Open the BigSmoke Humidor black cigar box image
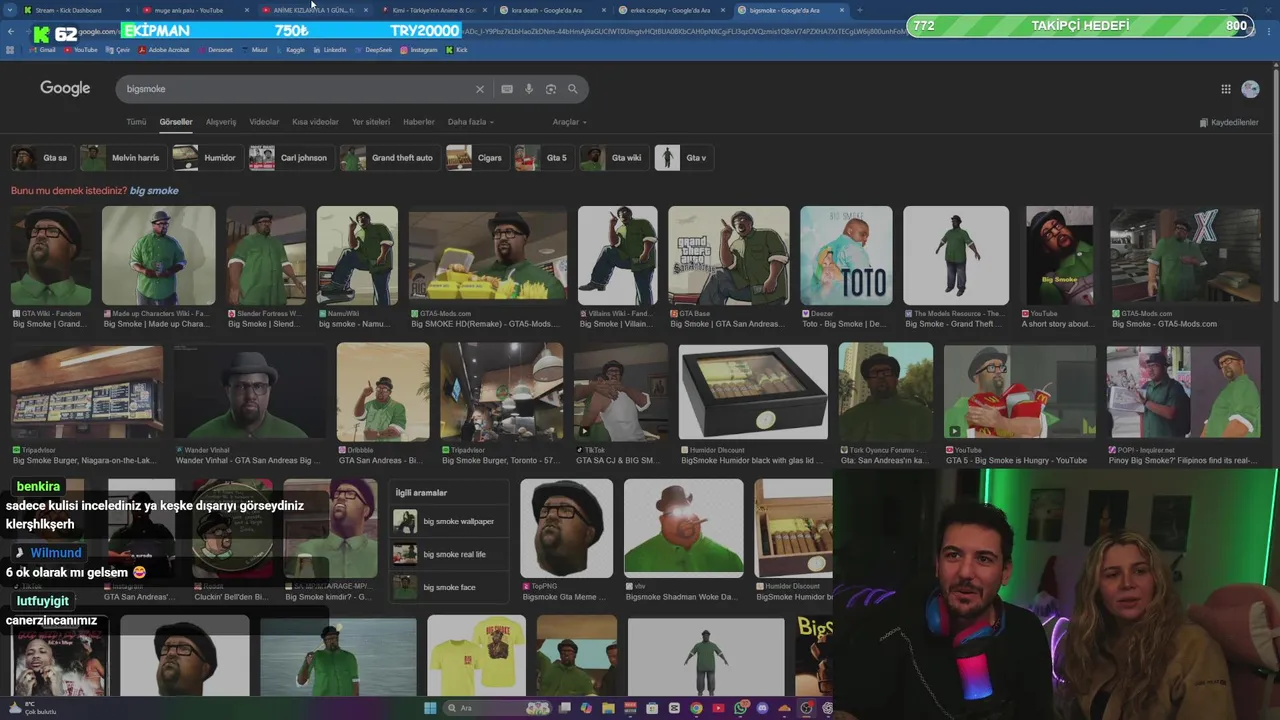This screenshot has width=1280, height=720. pos(753,392)
